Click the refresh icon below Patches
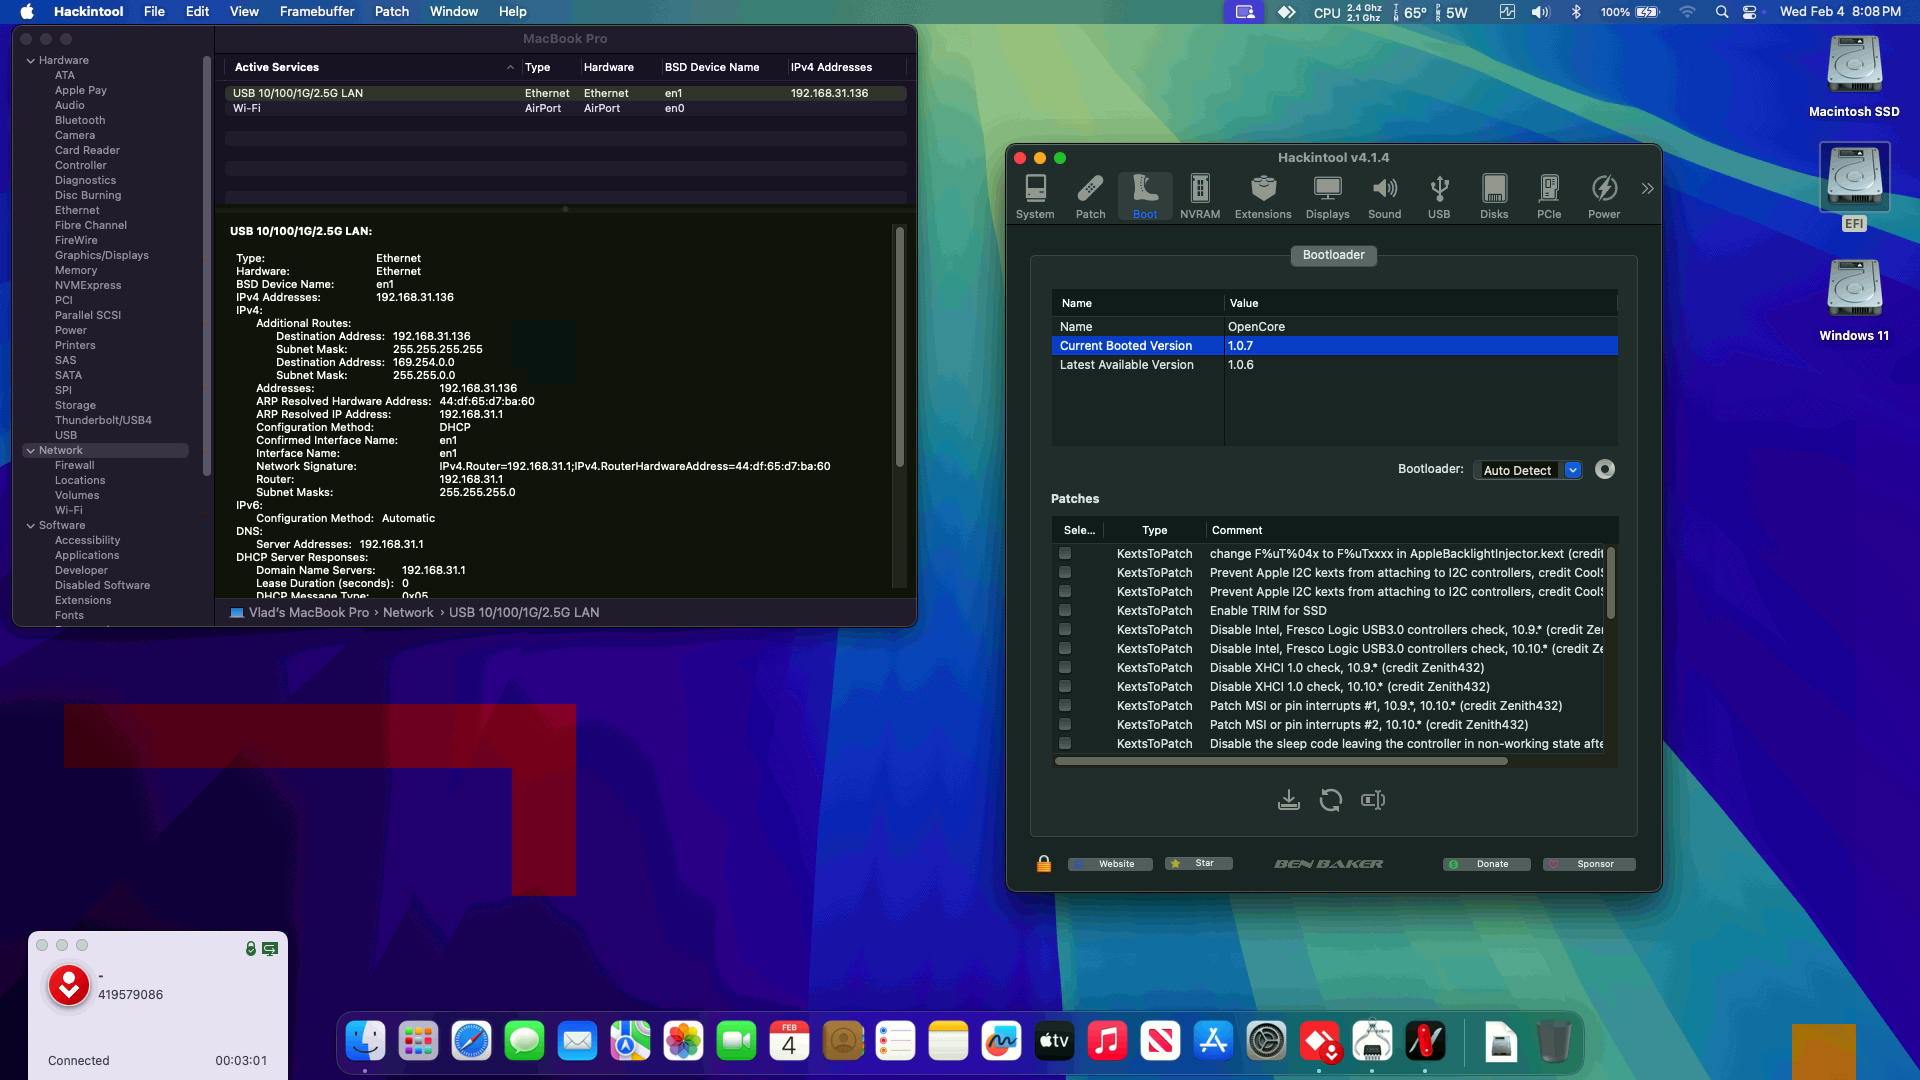This screenshot has width=1920, height=1080. [x=1331, y=800]
